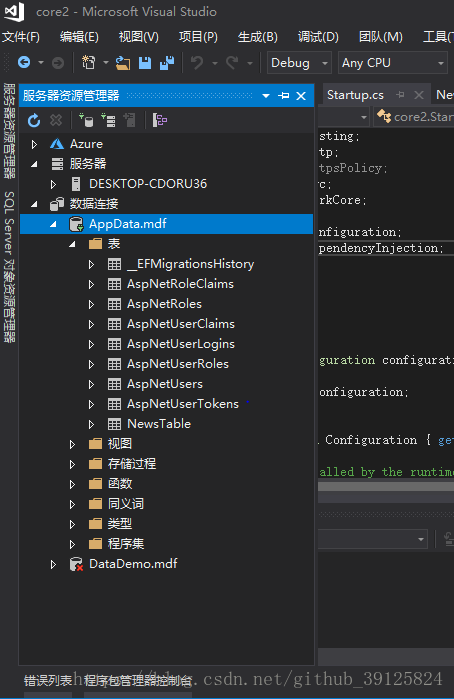Click the AspNetUsers table grid icon
454x699 pixels.
point(114,384)
